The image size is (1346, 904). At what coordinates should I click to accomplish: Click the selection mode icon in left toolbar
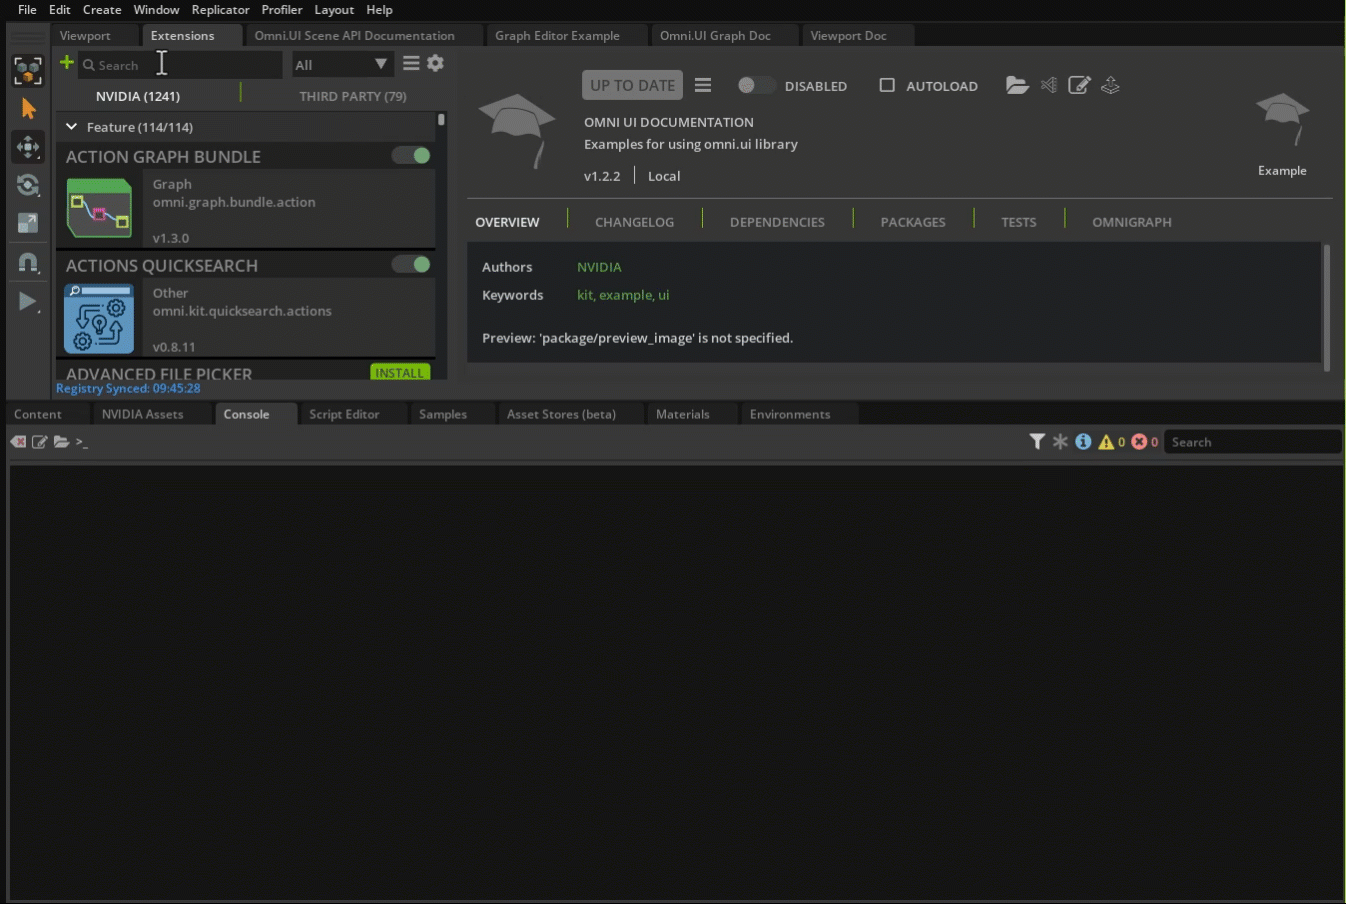click(x=27, y=71)
